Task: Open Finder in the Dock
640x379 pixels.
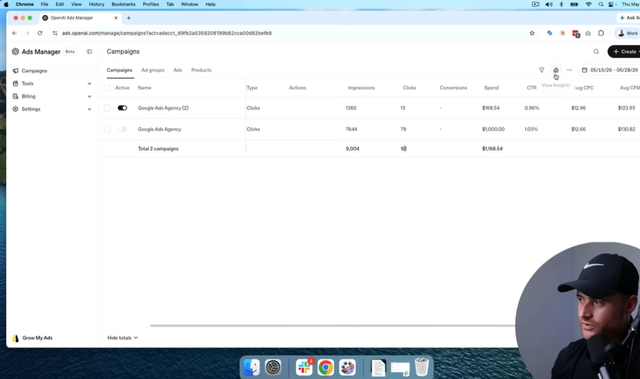Action: tap(251, 367)
